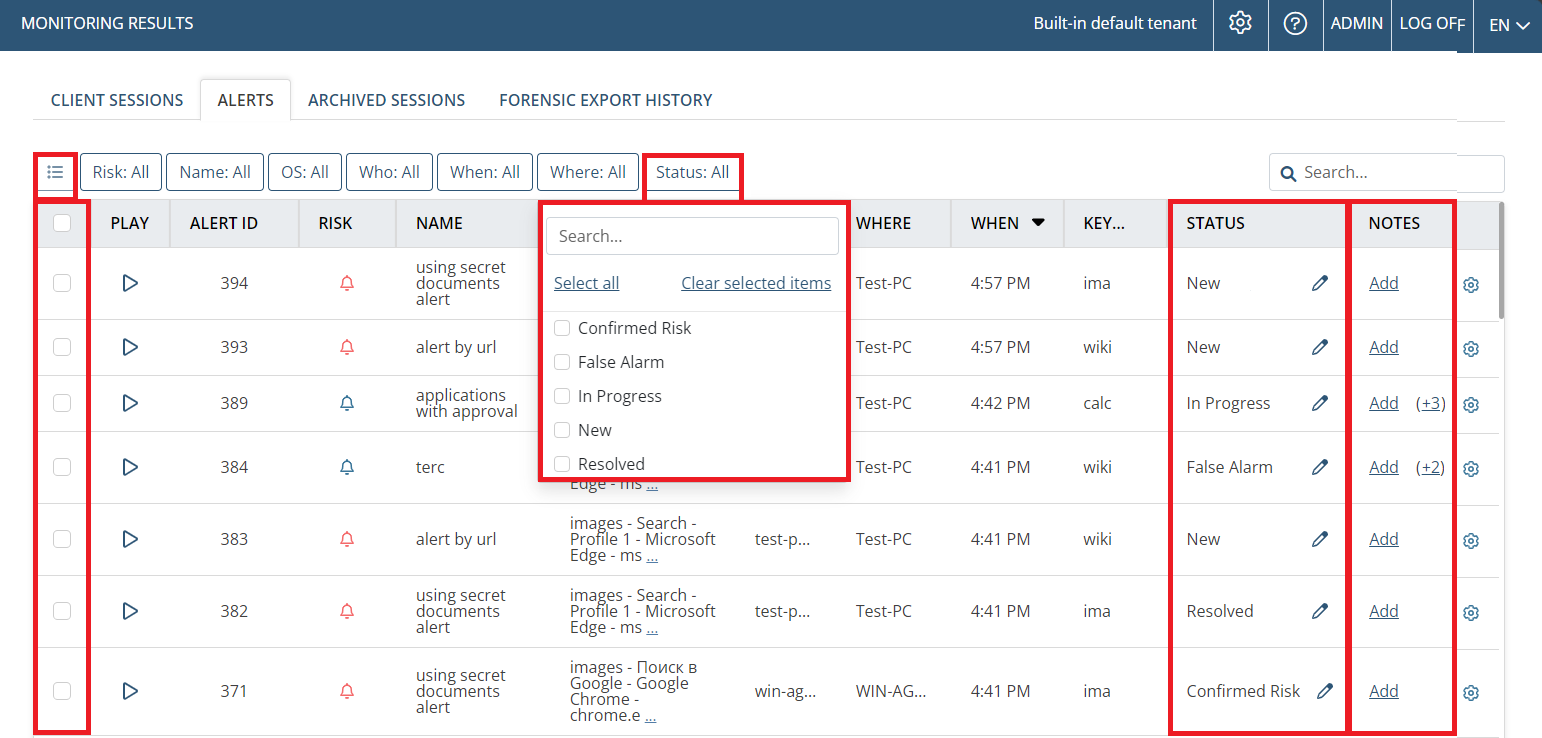
Task: Click the Clear selected items link
Action: pyautogui.click(x=756, y=283)
